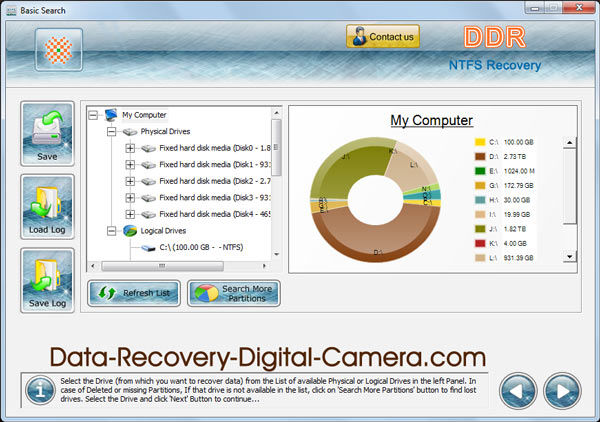
Task: Select the My Computer tree item
Action: [x=144, y=115]
